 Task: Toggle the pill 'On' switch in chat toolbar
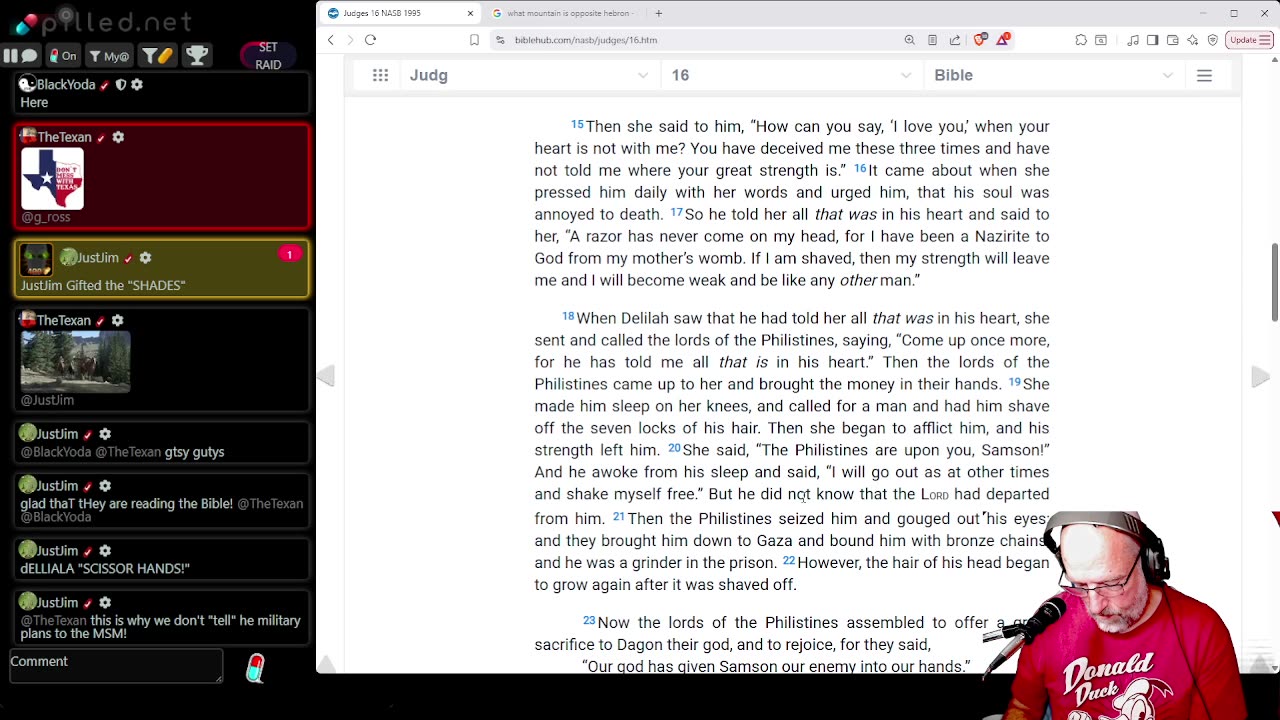63,56
